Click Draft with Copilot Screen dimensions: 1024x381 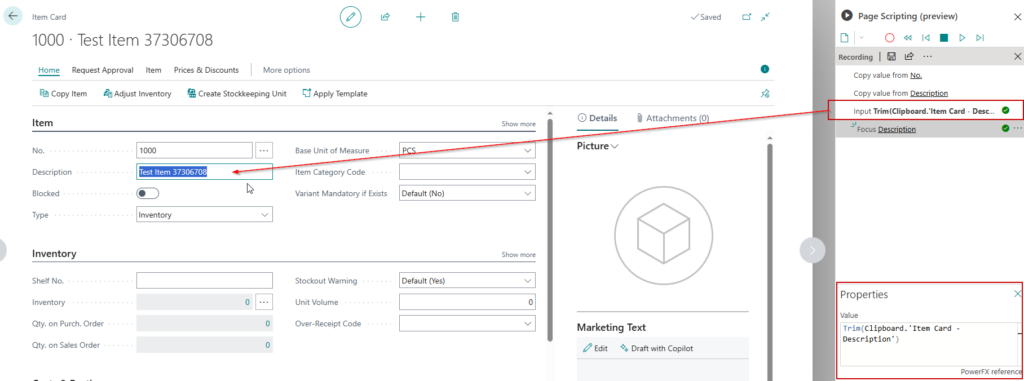(x=656, y=348)
